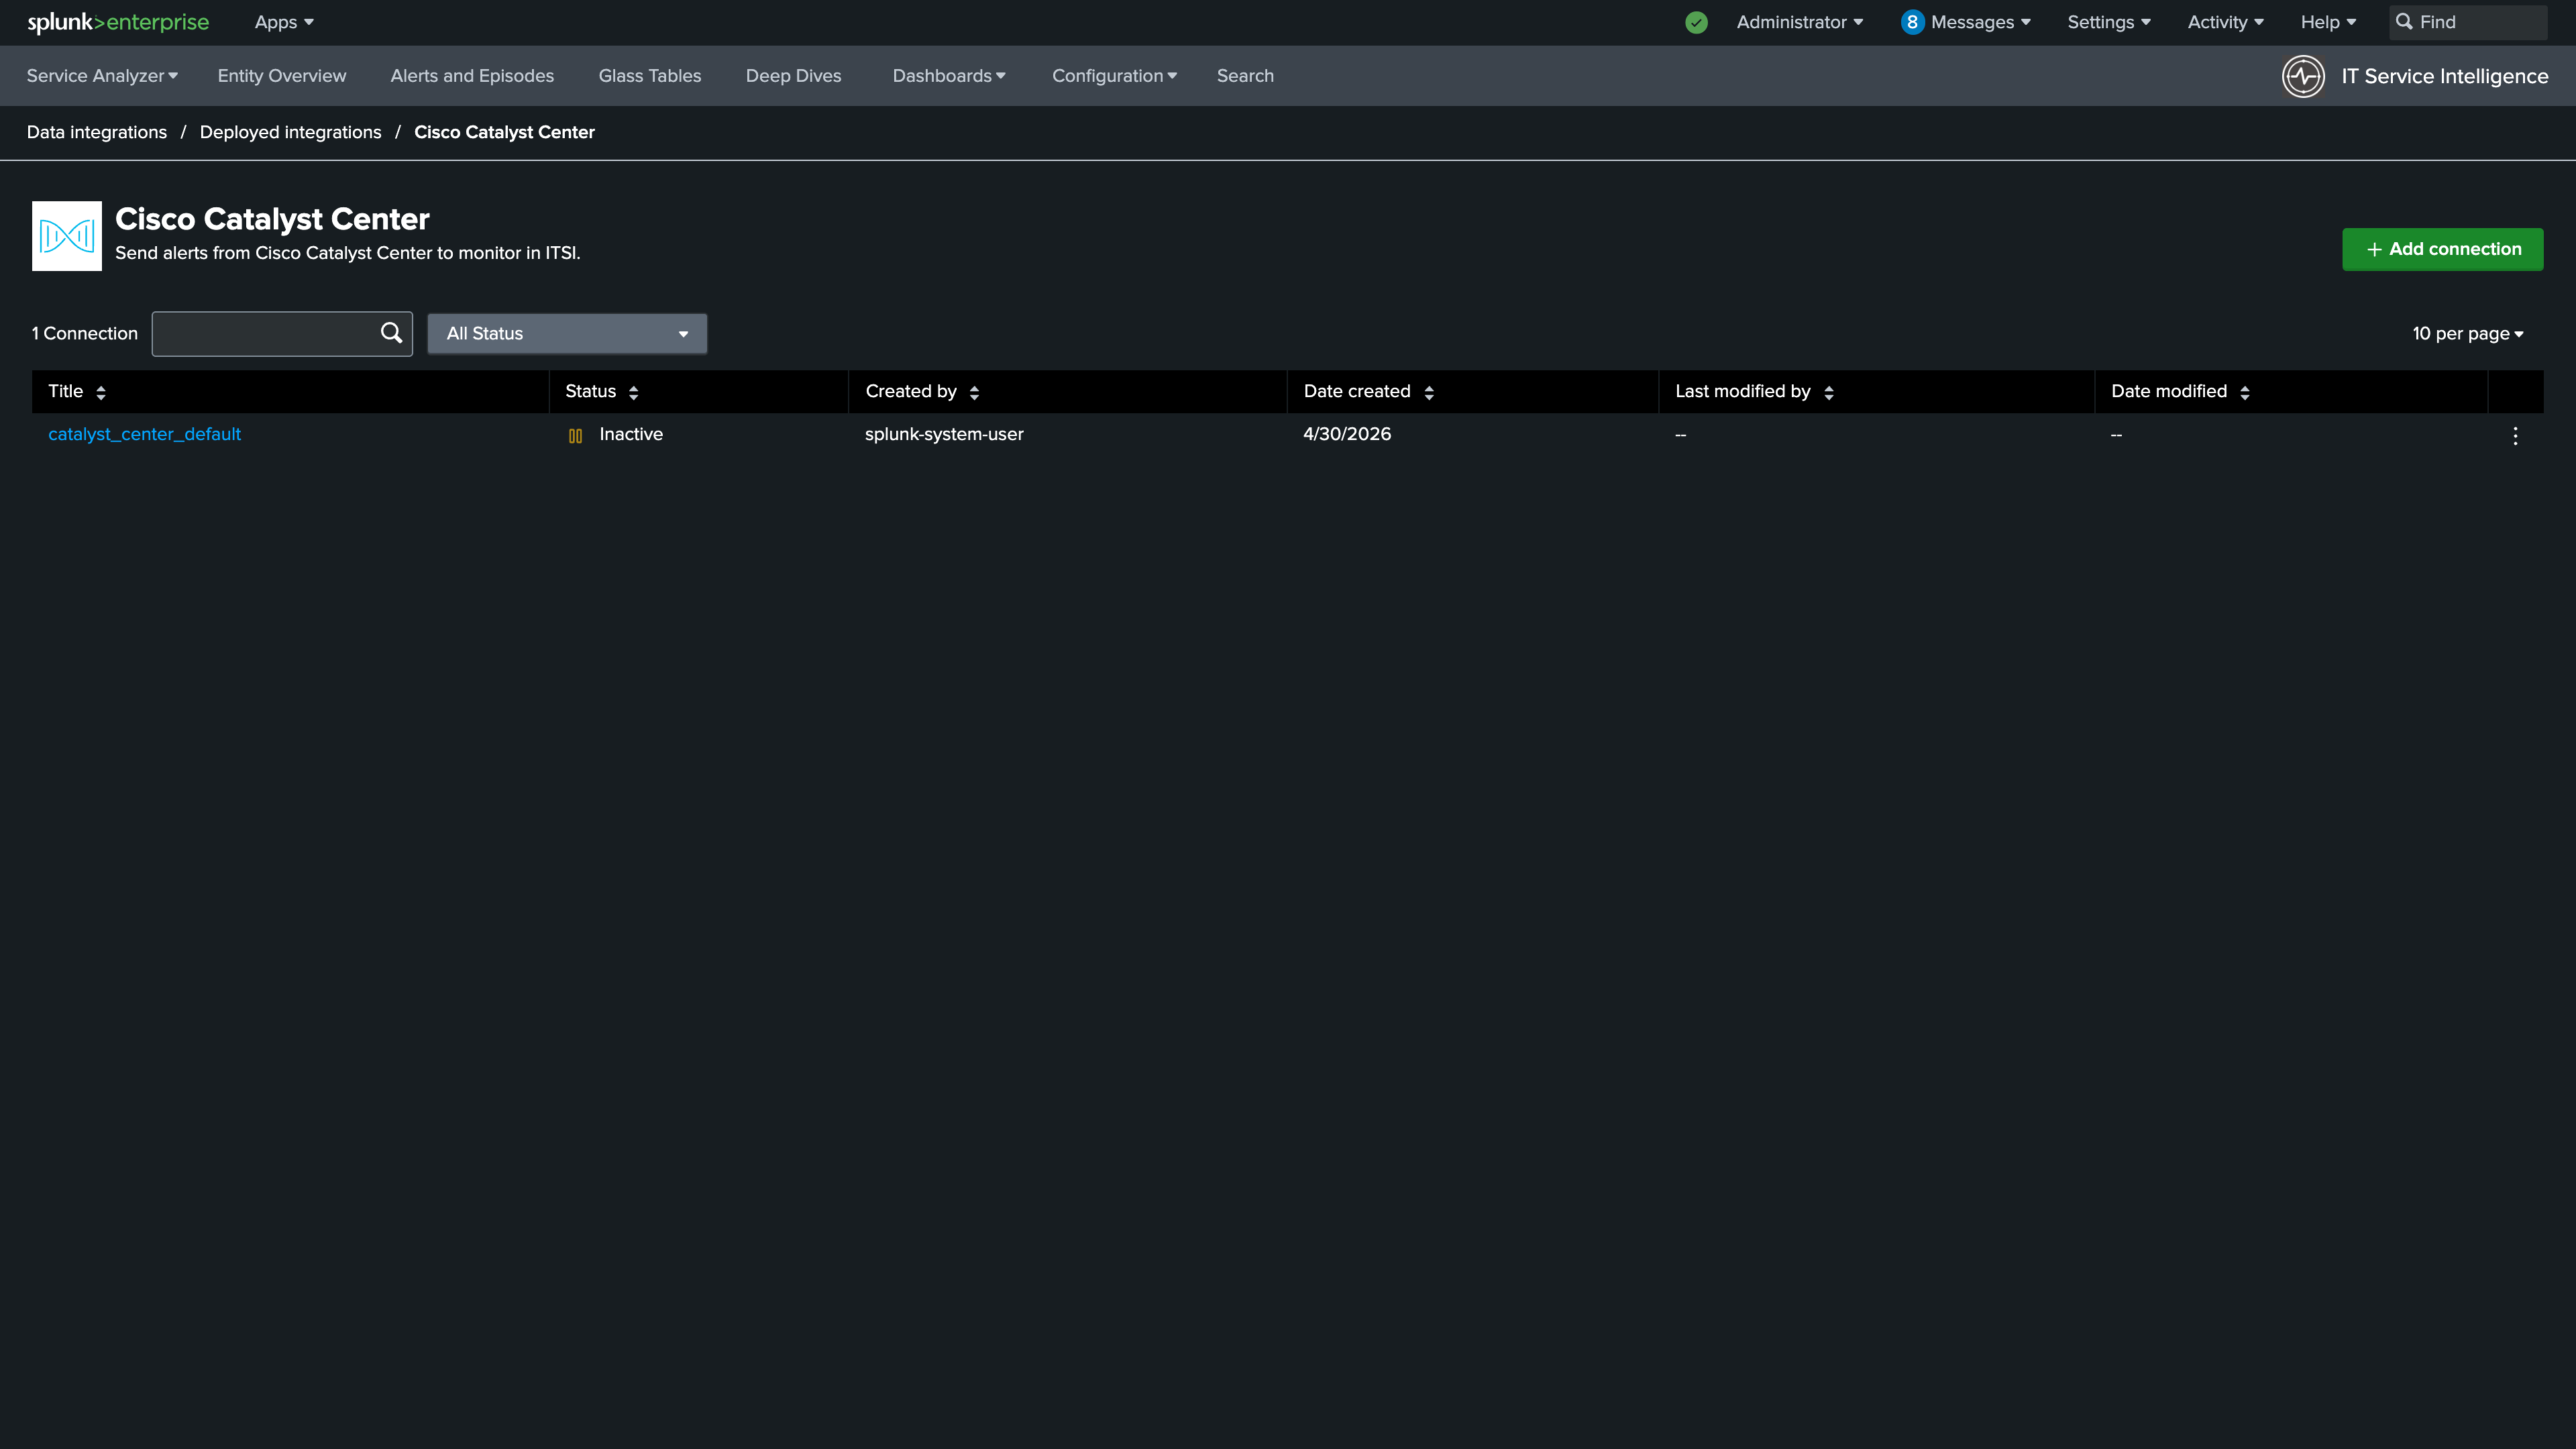Image resolution: width=2576 pixels, height=1449 pixels.
Task: Open the Messages dropdown
Action: click(1980, 22)
